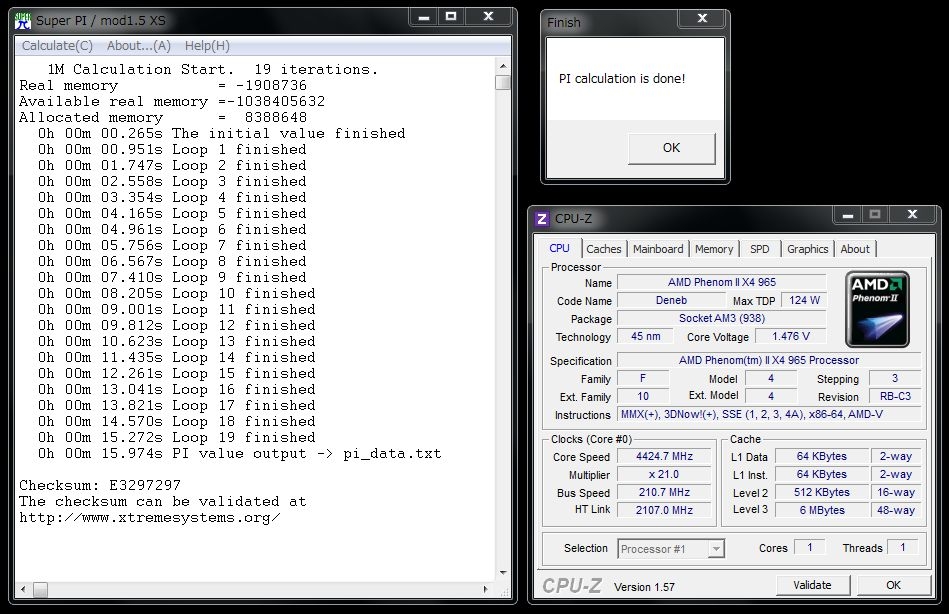Minimize the CPU-Z window

coord(846,215)
